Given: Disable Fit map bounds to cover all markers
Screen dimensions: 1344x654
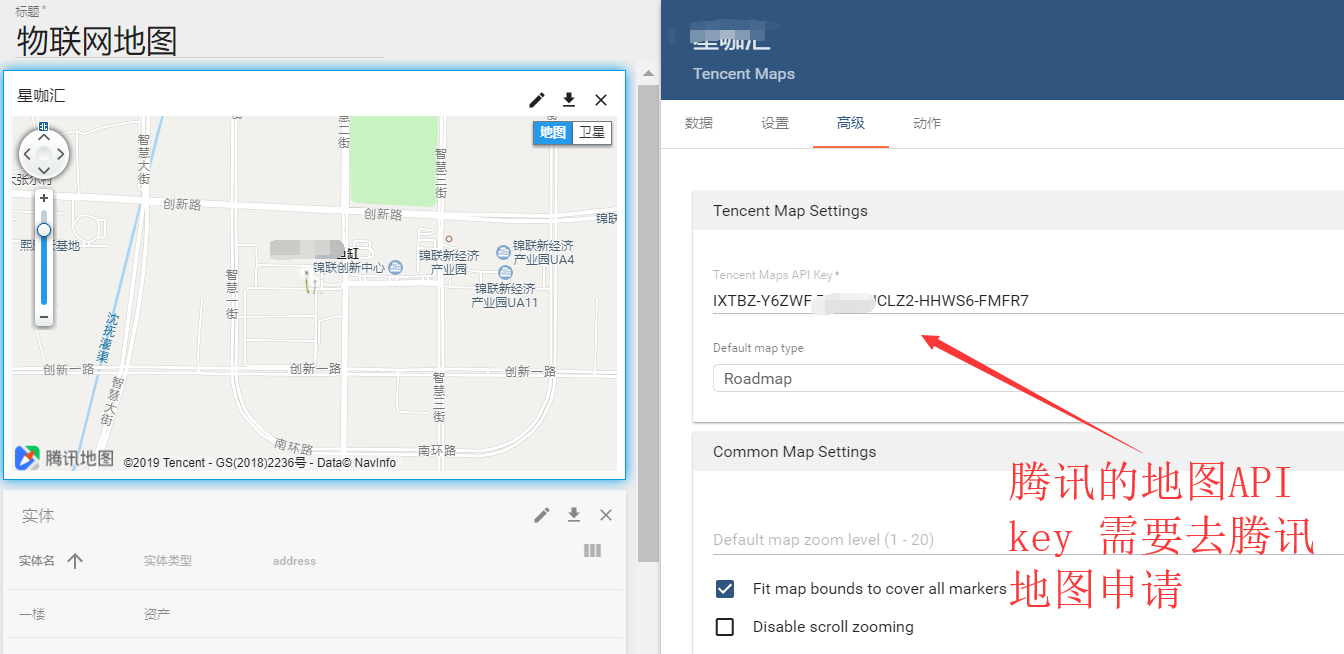Looking at the screenshot, I should point(725,588).
